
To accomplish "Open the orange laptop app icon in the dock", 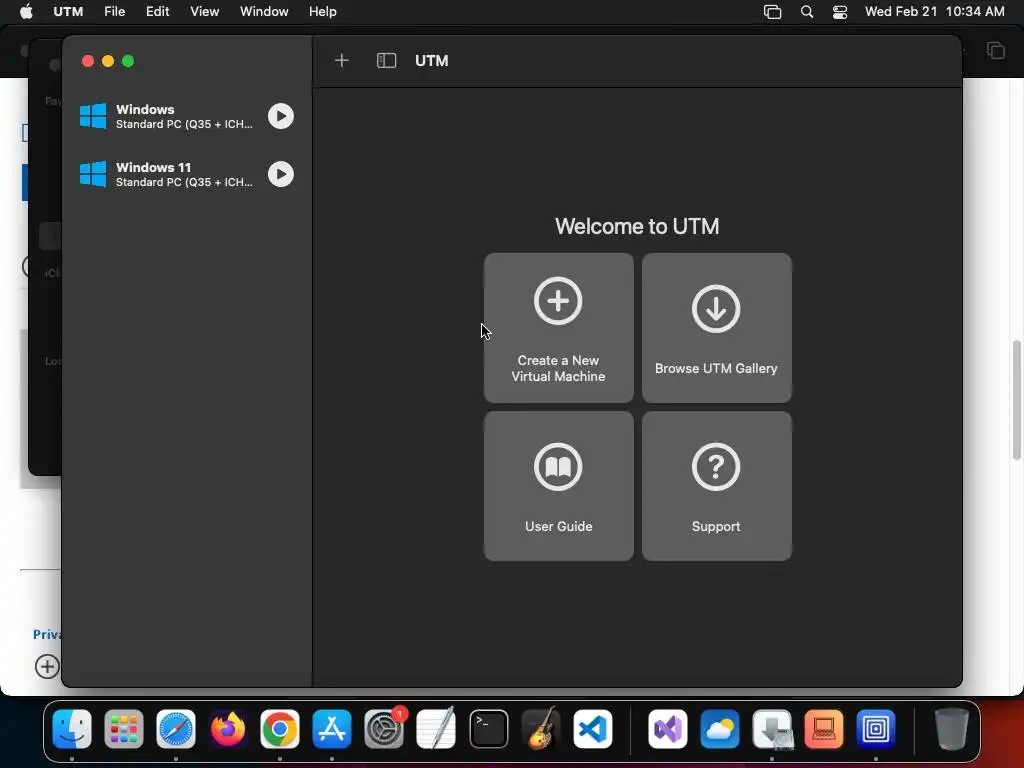I will tap(824, 729).
